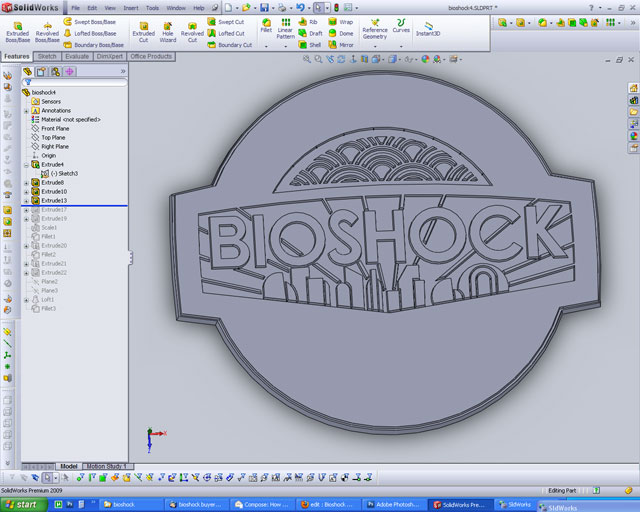
Task: Open the Reference Geometry dropdown arrow
Action: click(375, 46)
